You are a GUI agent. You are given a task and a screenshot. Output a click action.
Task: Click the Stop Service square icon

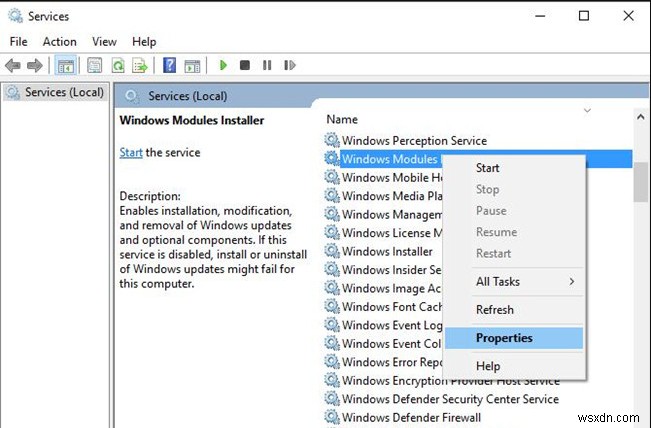click(245, 65)
